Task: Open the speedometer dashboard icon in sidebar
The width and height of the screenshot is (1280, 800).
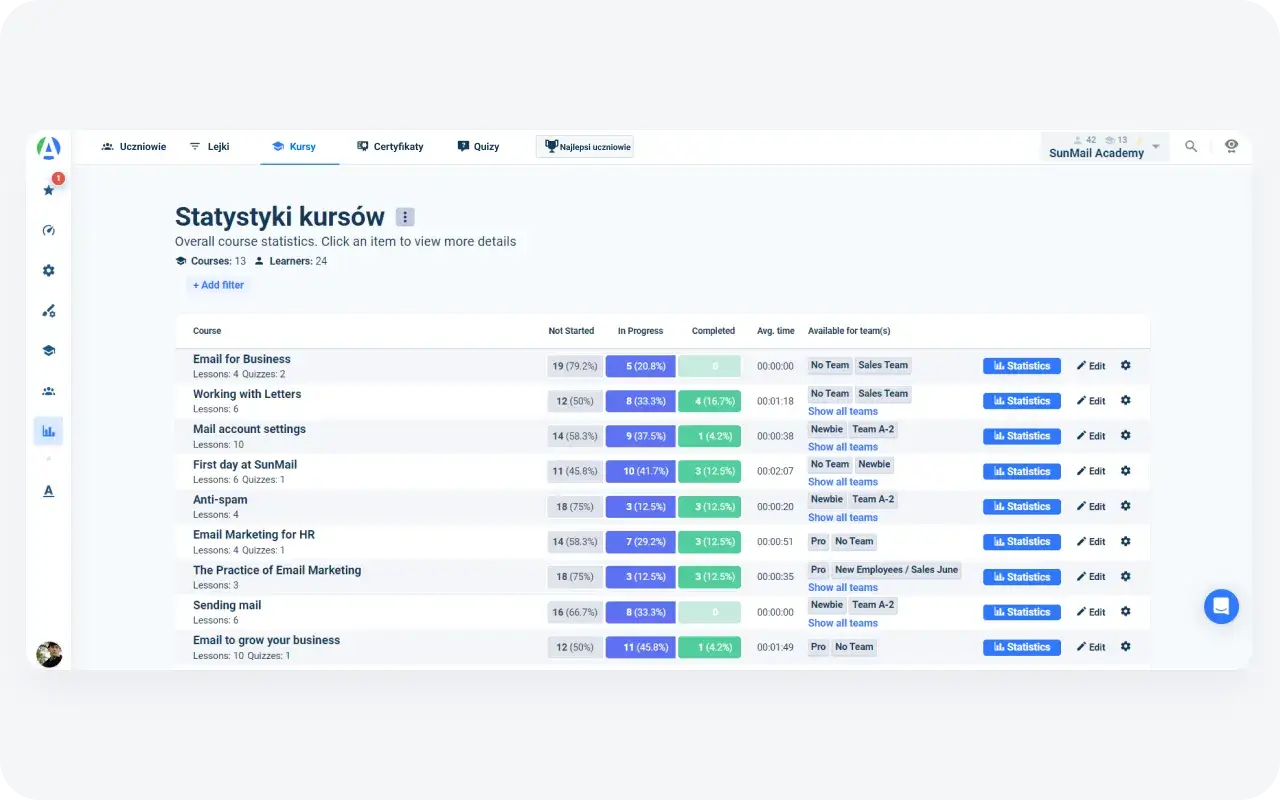Action: 49,230
